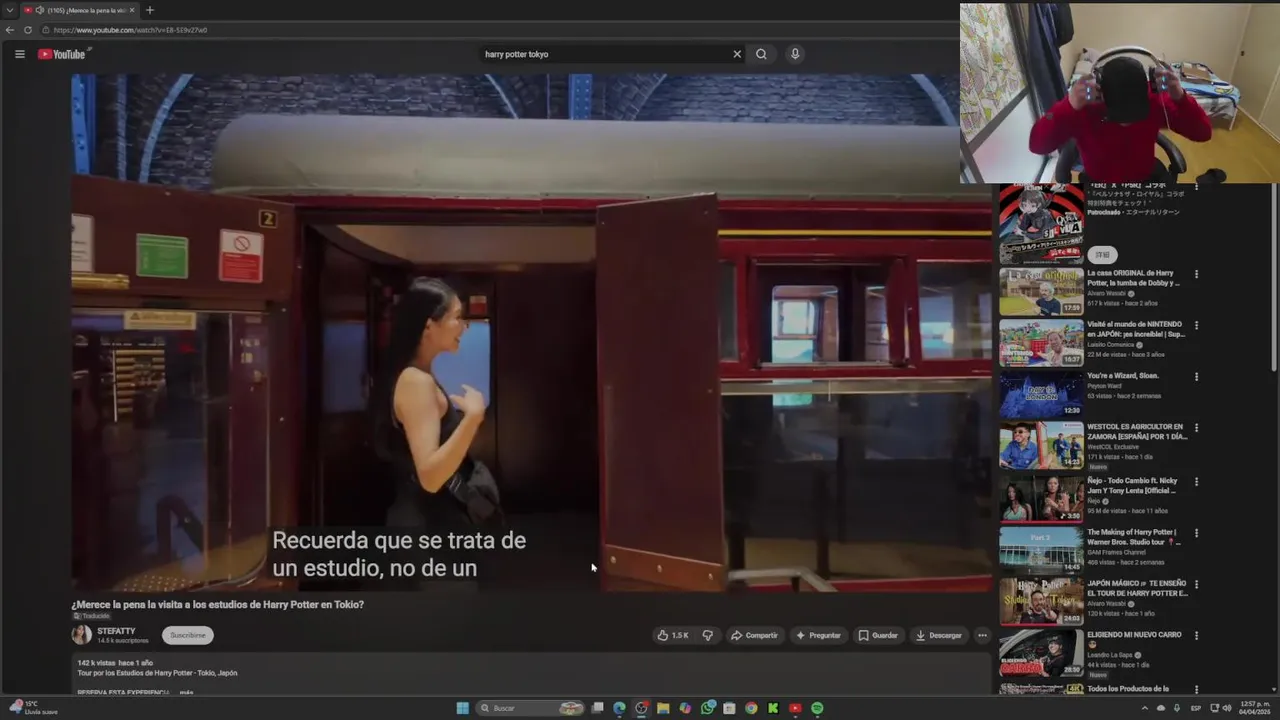Image resolution: width=1280 pixels, height=720 pixels.
Task: Open Spotify from taskbar
Action: point(817,708)
